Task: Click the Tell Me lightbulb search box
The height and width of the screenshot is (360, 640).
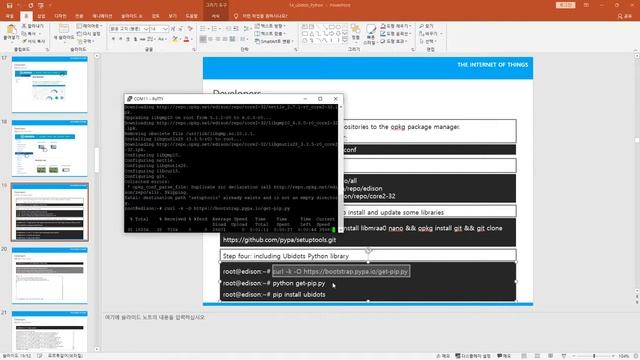Action: (261, 16)
